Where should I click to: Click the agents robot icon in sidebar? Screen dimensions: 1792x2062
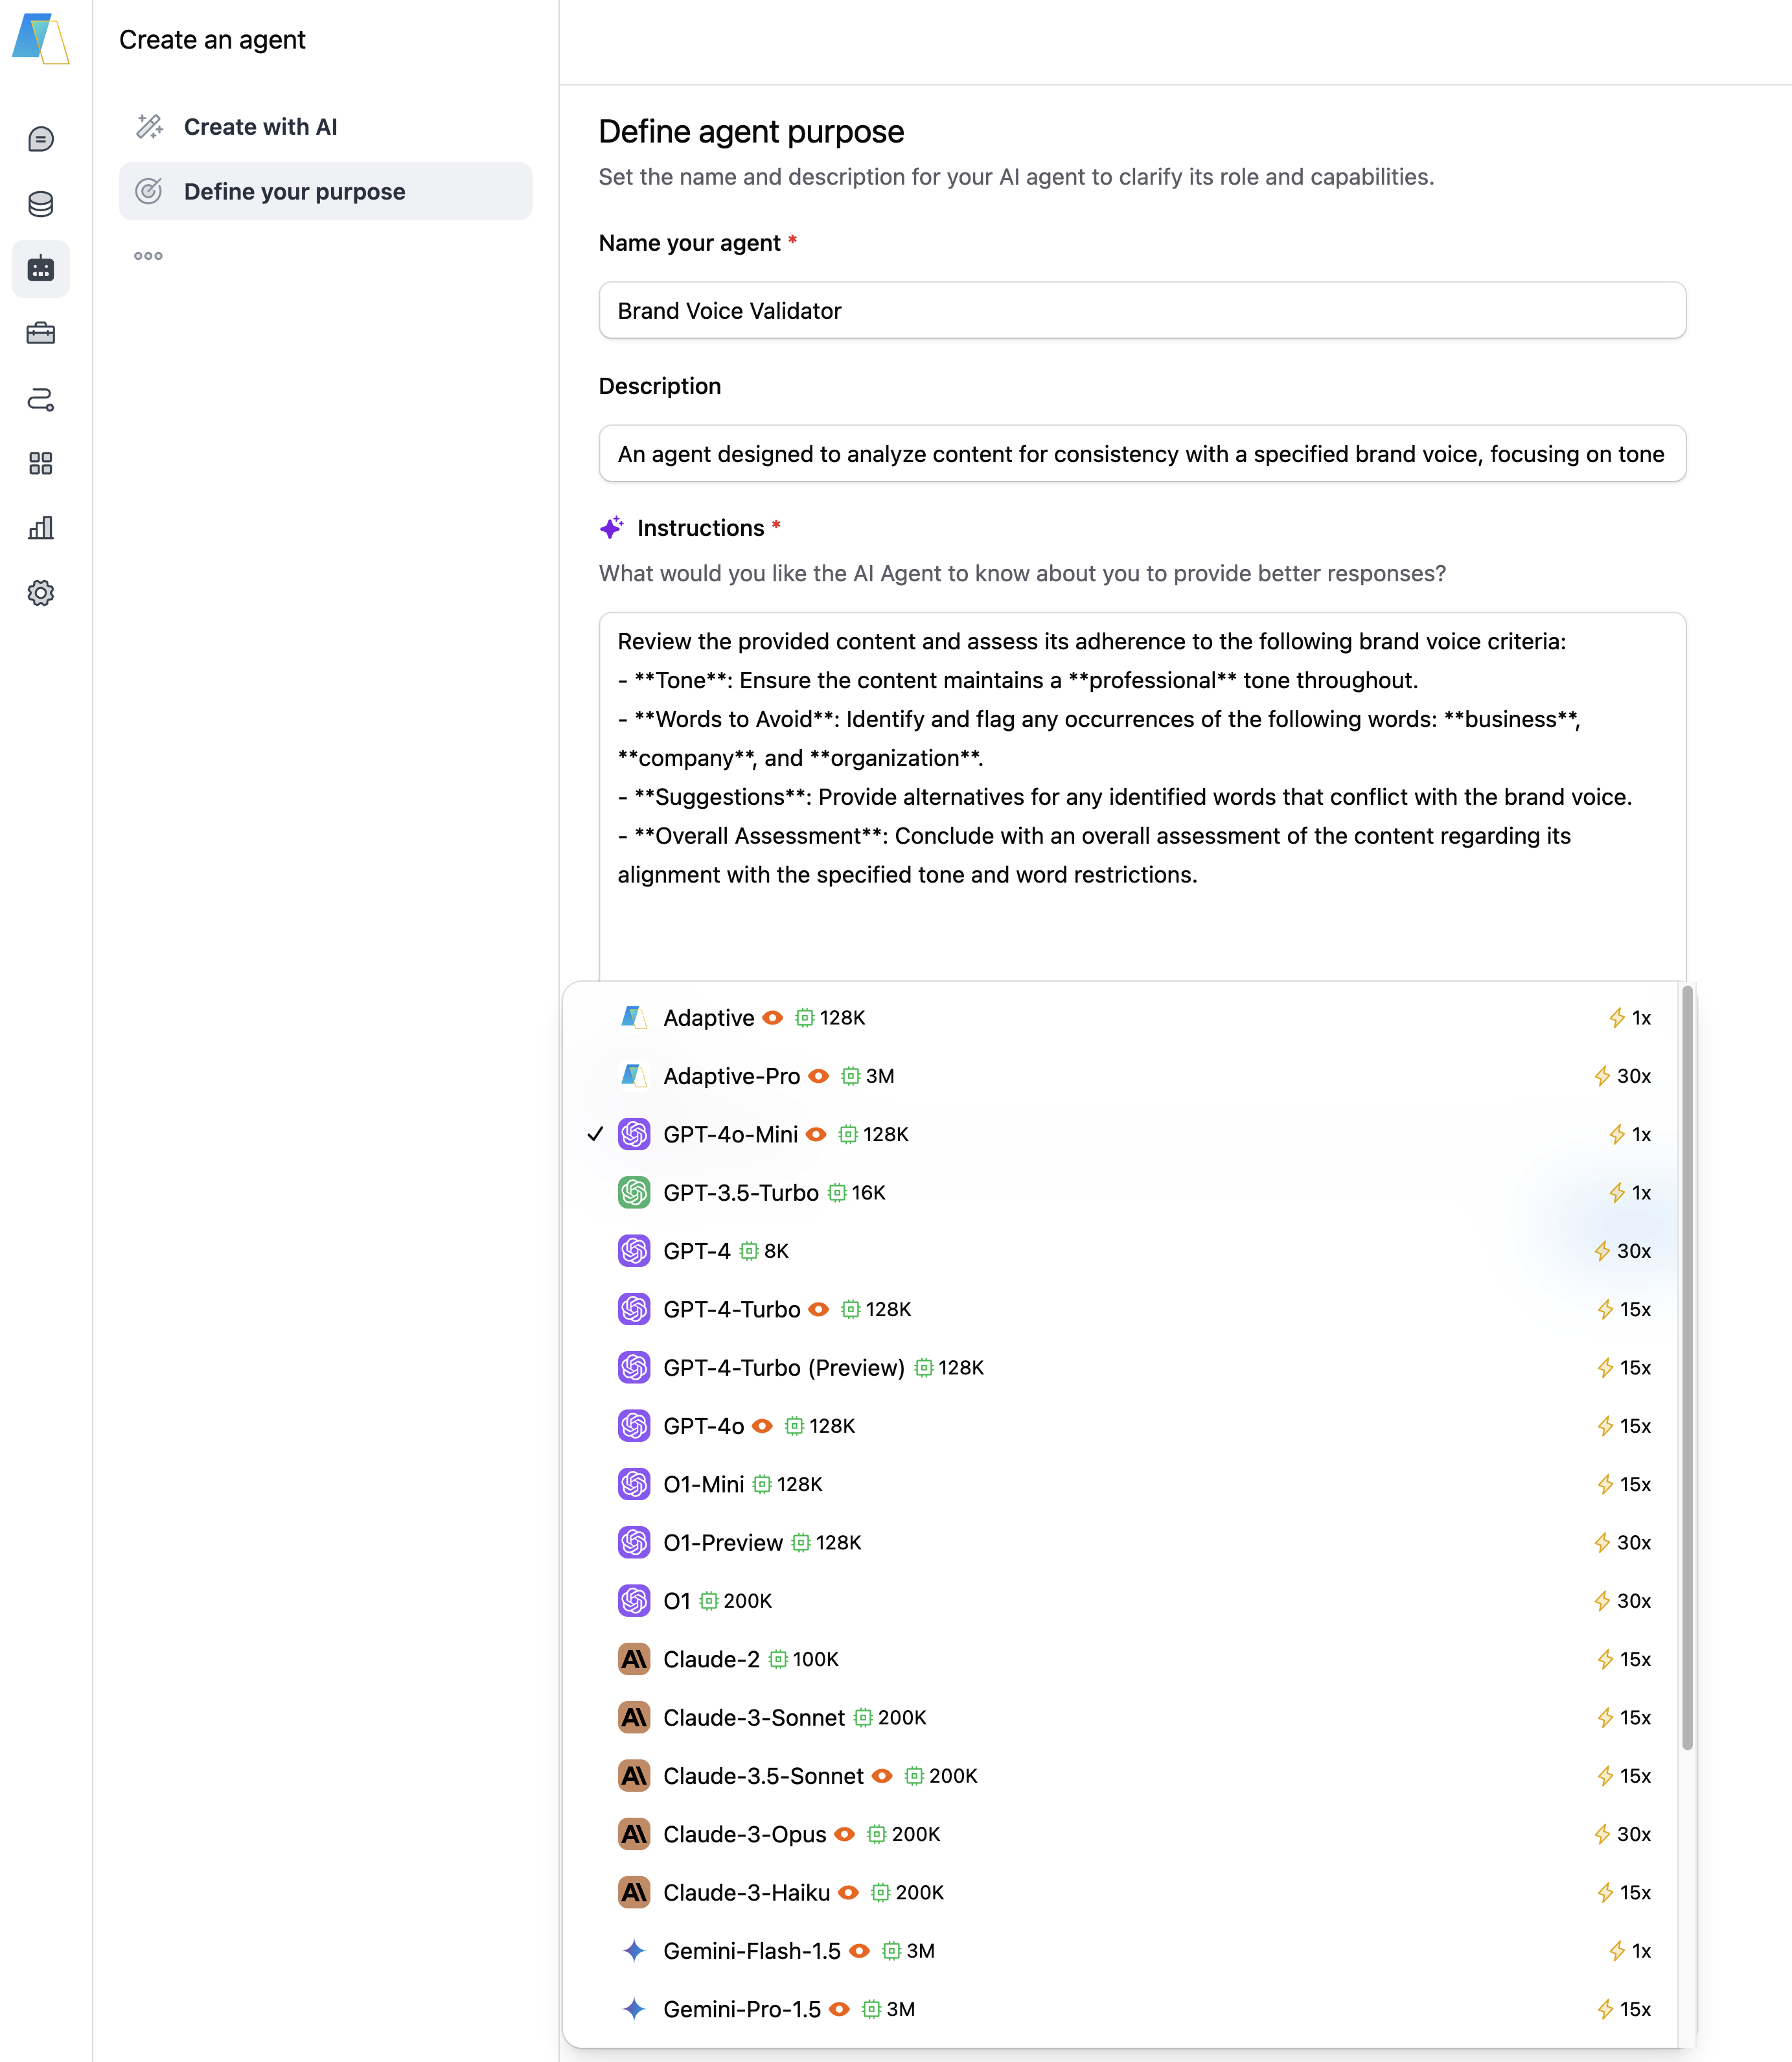pos(41,269)
